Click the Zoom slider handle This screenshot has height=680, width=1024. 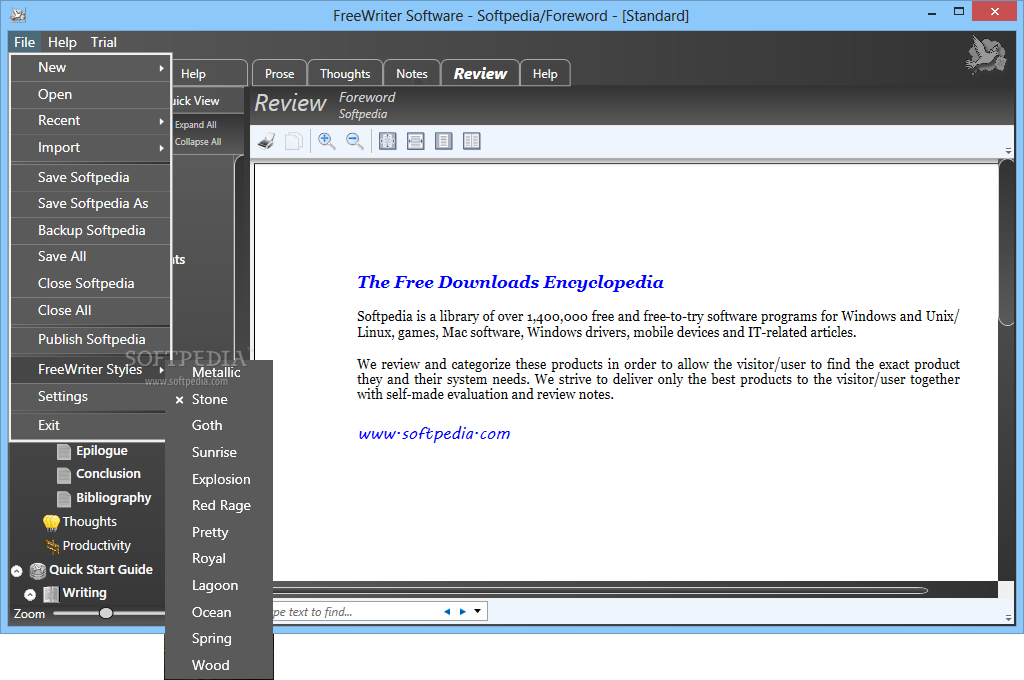106,613
